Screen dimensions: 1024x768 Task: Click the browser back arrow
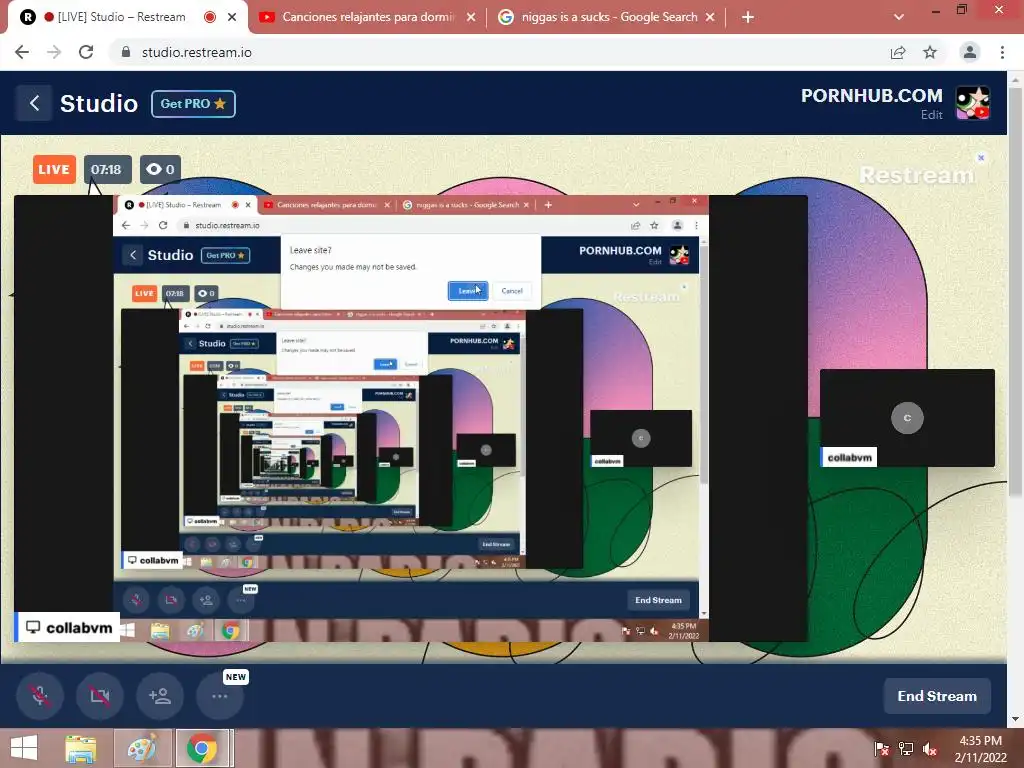22,52
